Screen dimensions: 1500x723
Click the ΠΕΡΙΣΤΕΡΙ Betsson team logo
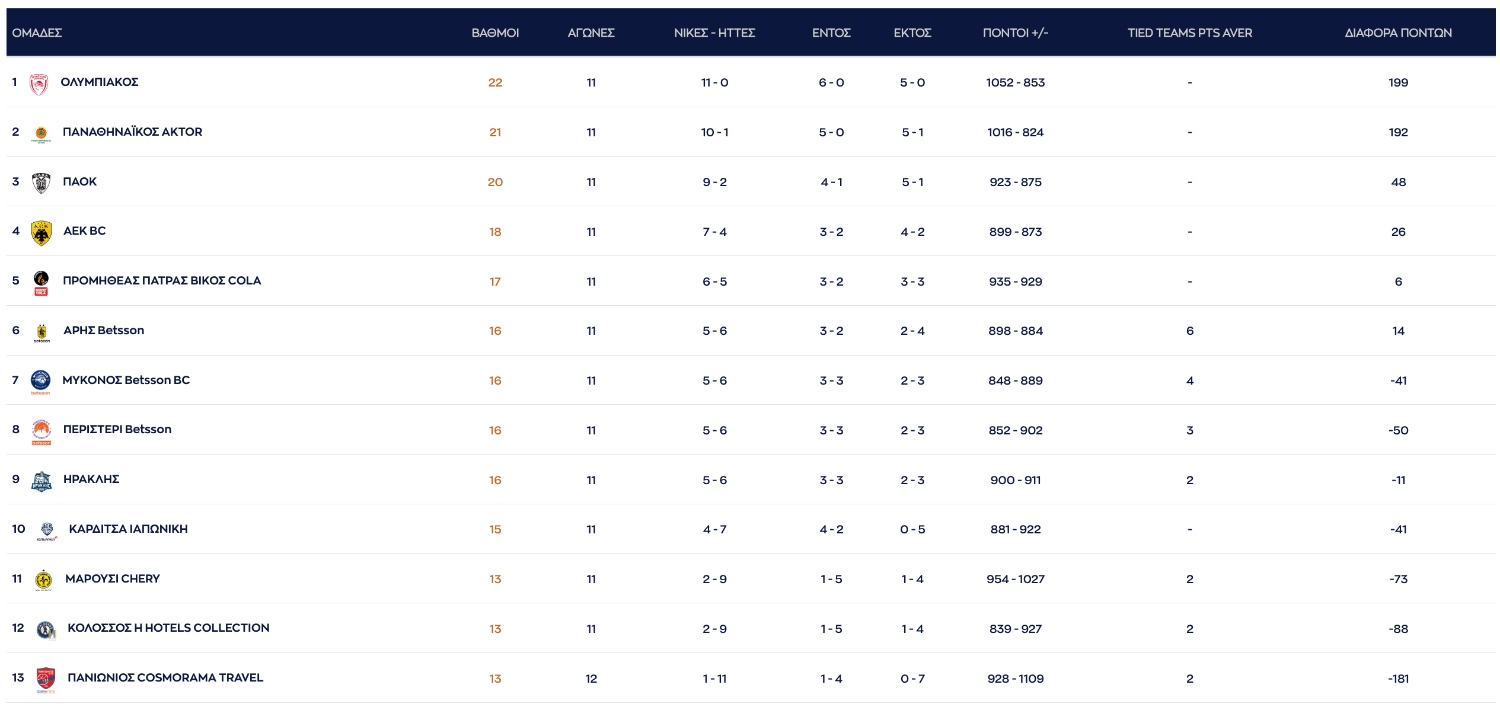41,431
